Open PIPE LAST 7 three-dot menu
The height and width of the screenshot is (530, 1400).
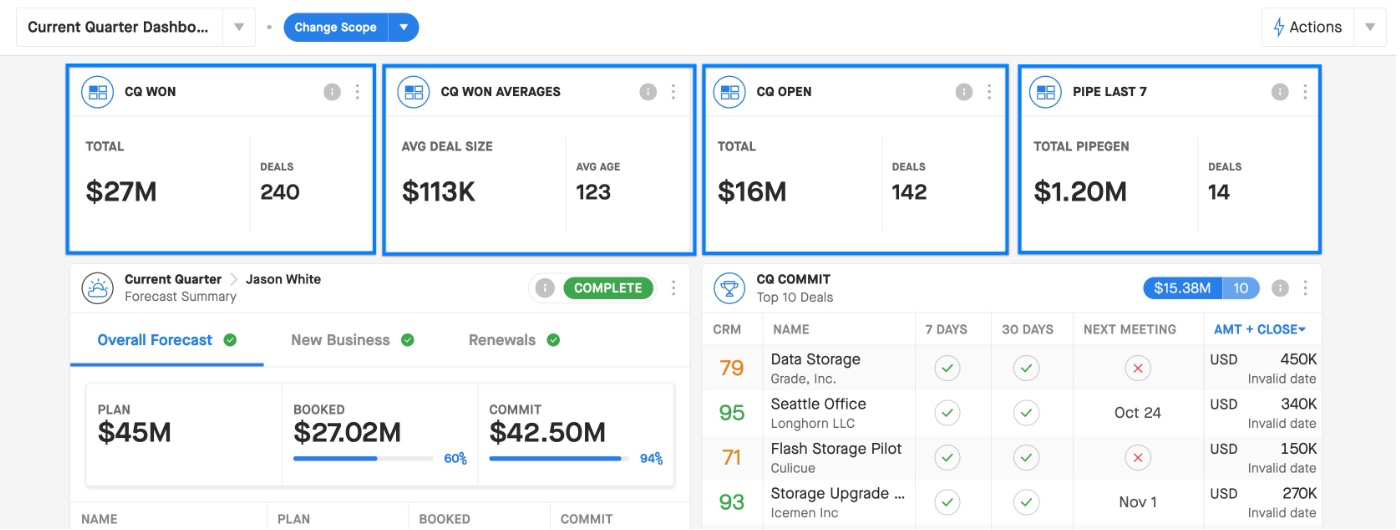pos(1305,92)
